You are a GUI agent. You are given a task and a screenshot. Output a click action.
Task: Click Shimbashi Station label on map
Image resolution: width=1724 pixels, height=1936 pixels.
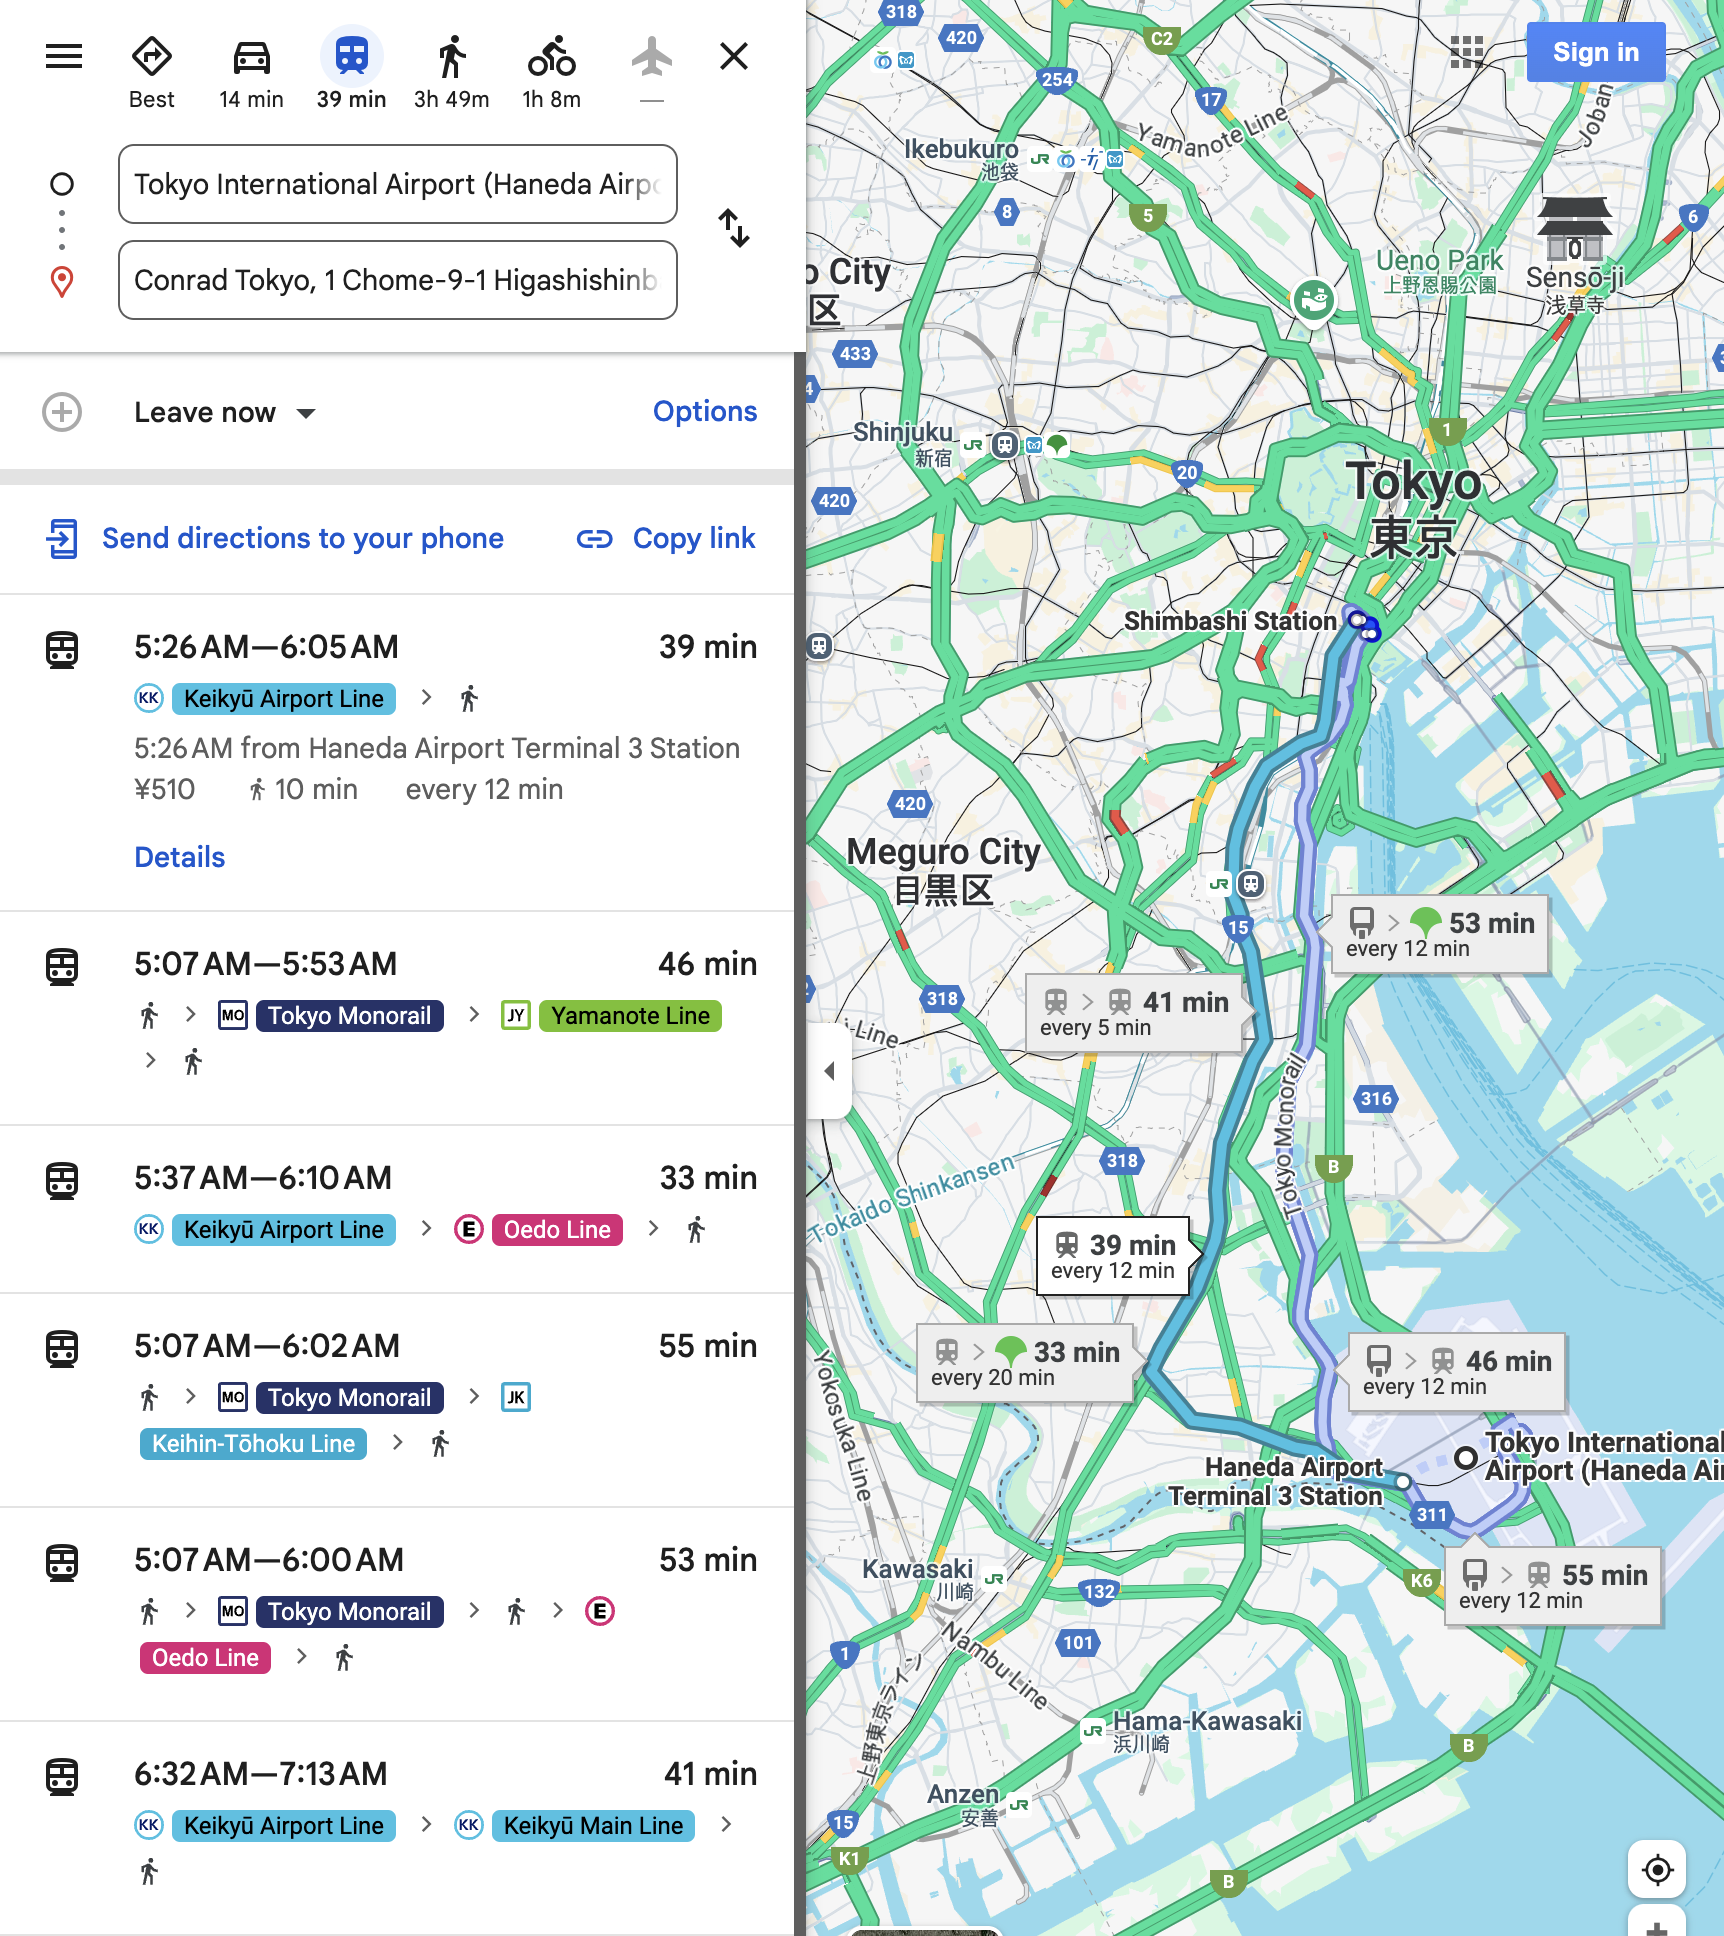(1230, 621)
